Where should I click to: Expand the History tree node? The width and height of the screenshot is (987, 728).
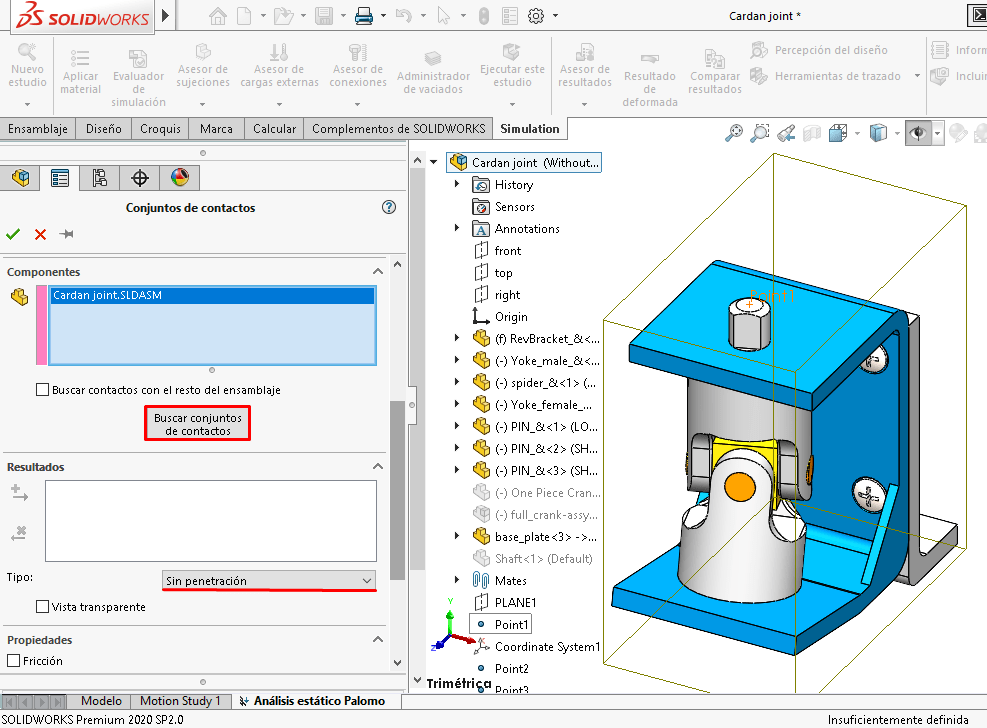[457, 184]
